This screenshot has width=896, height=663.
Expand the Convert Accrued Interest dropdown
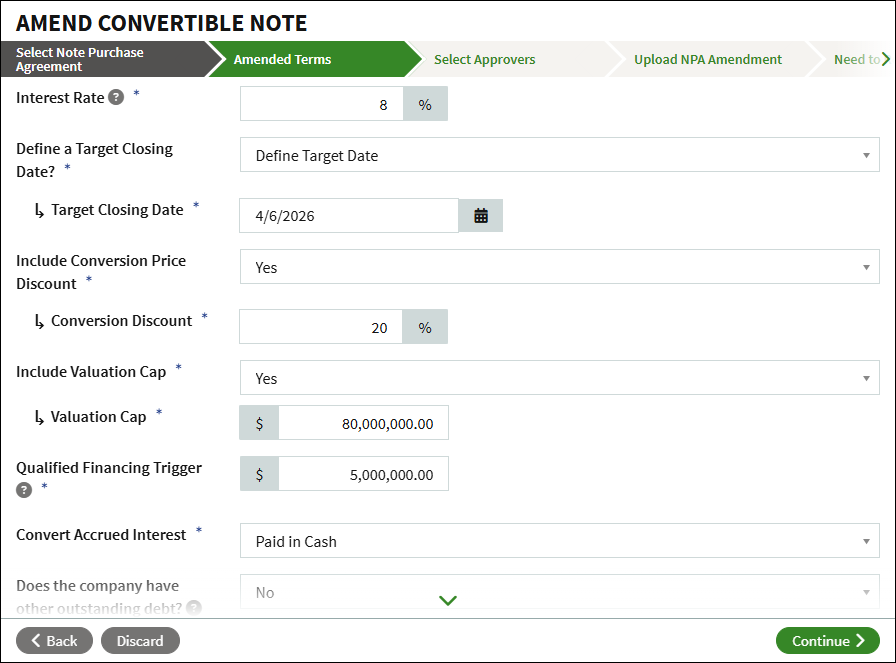click(x=559, y=541)
